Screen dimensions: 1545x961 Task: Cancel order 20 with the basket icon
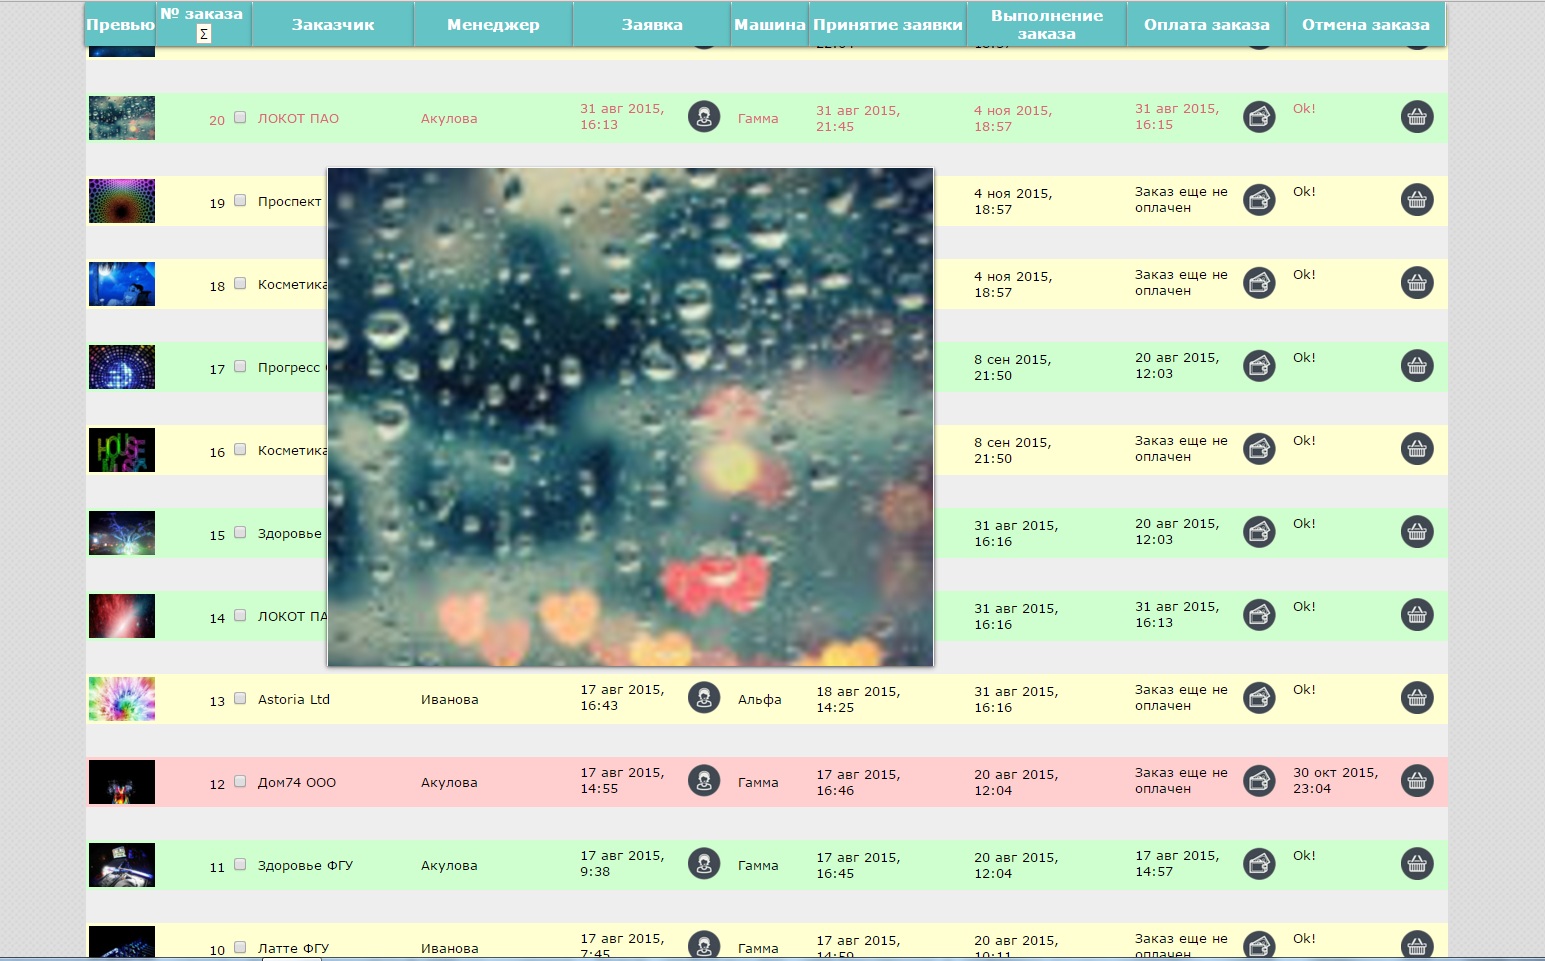coord(1417,117)
